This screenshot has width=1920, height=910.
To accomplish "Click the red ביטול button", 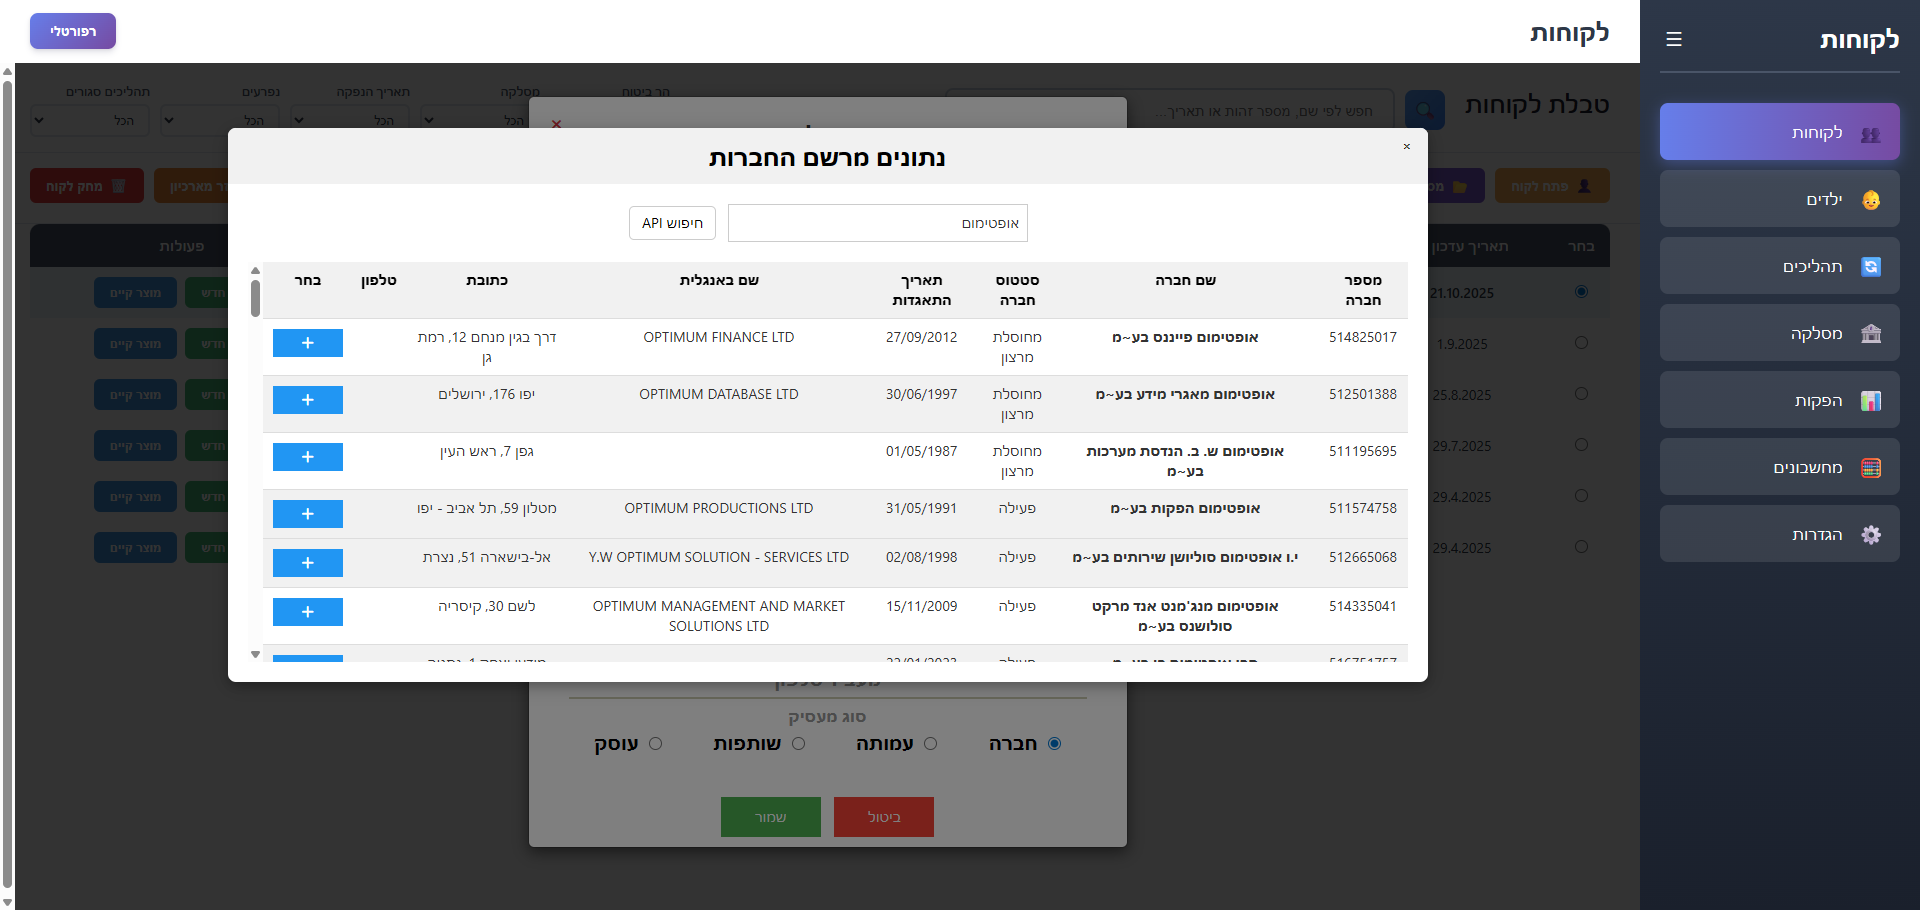I will point(884,817).
